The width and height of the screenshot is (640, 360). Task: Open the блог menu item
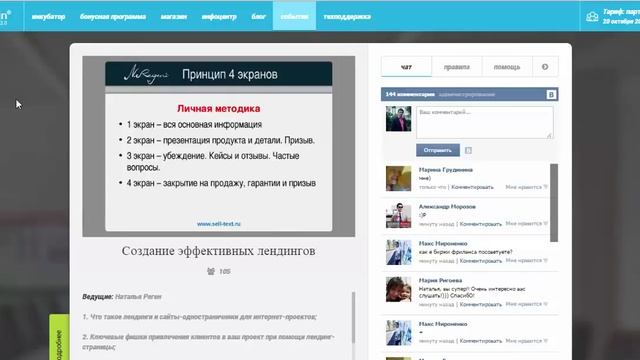(258, 17)
